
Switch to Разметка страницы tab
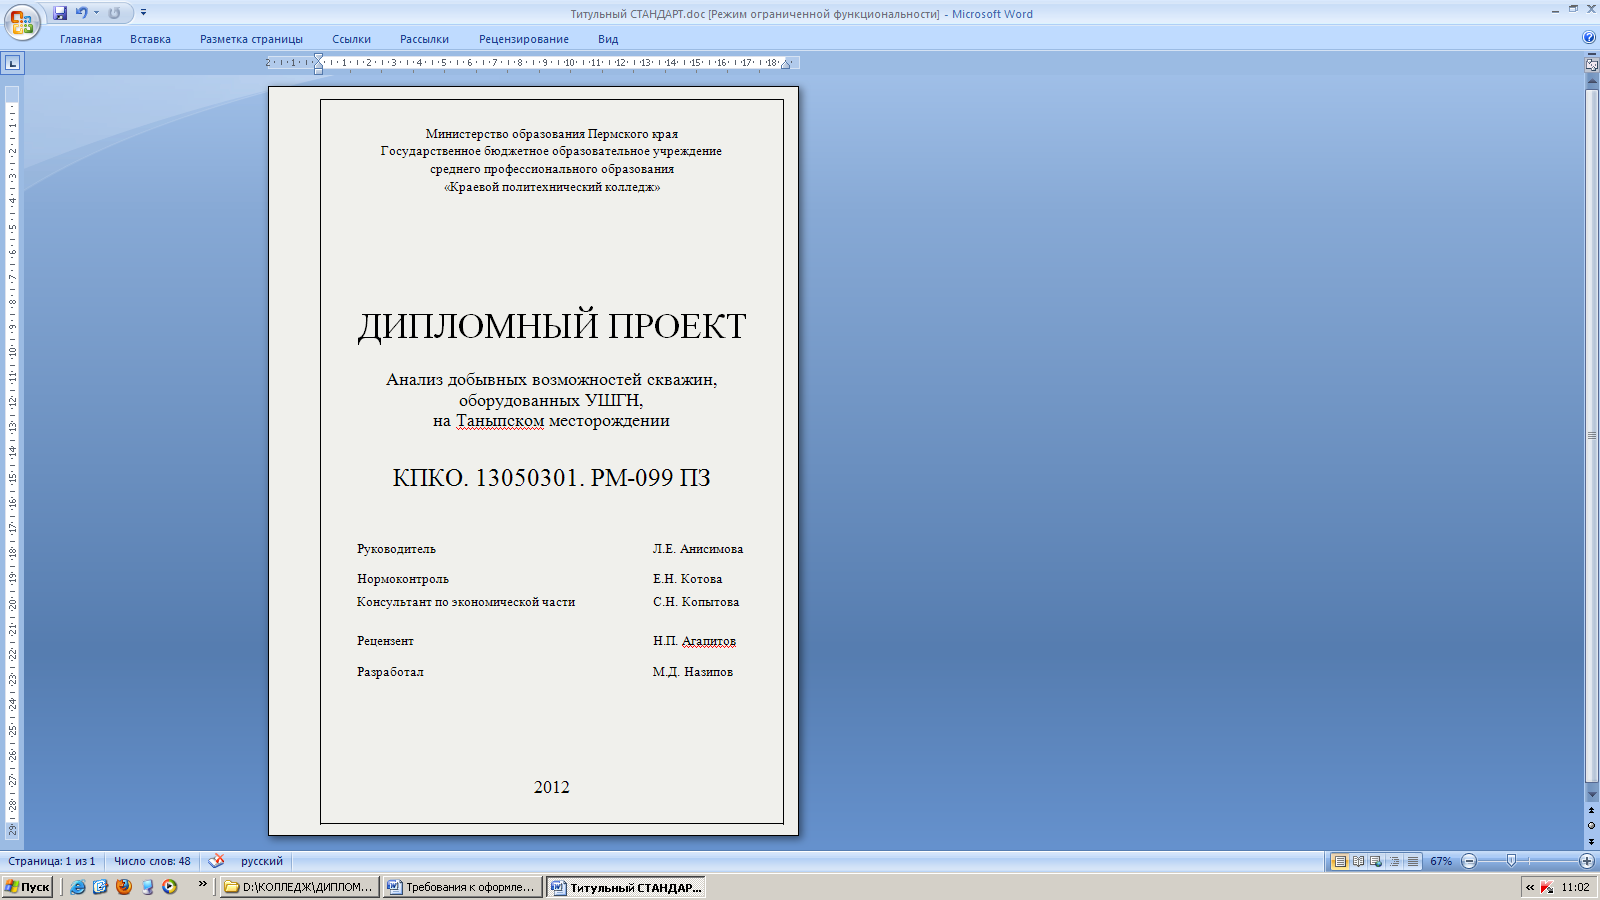[251, 39]
